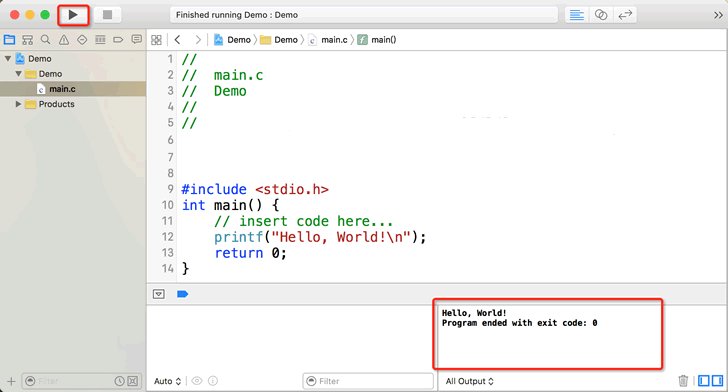Click the #include keyword on line 9
The image size is (728, 392).
(x=214, y=189)
